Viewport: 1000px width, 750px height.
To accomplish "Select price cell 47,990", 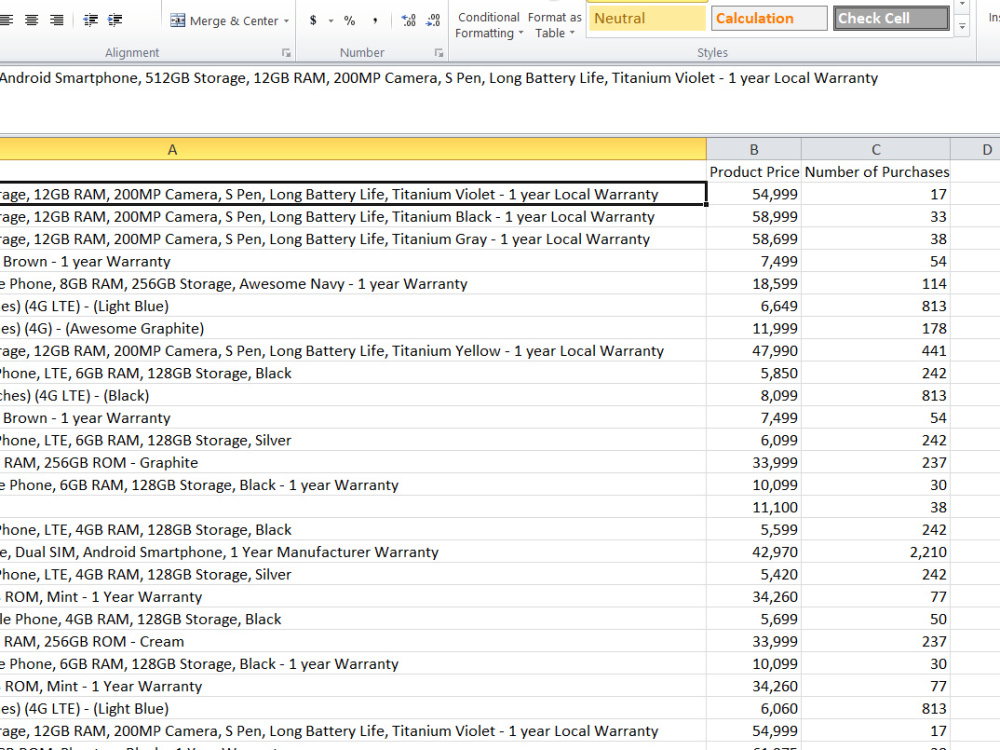I will pyautogui.click(x=754, y=351).
